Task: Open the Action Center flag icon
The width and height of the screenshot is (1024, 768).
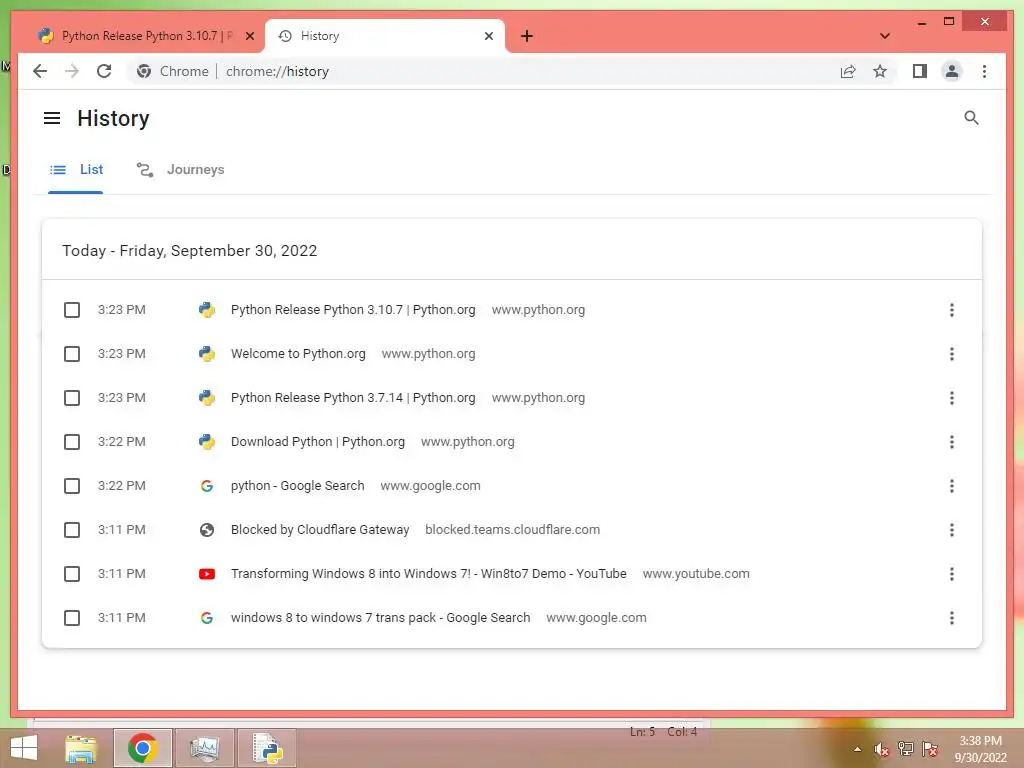Action: coord(929,749)
